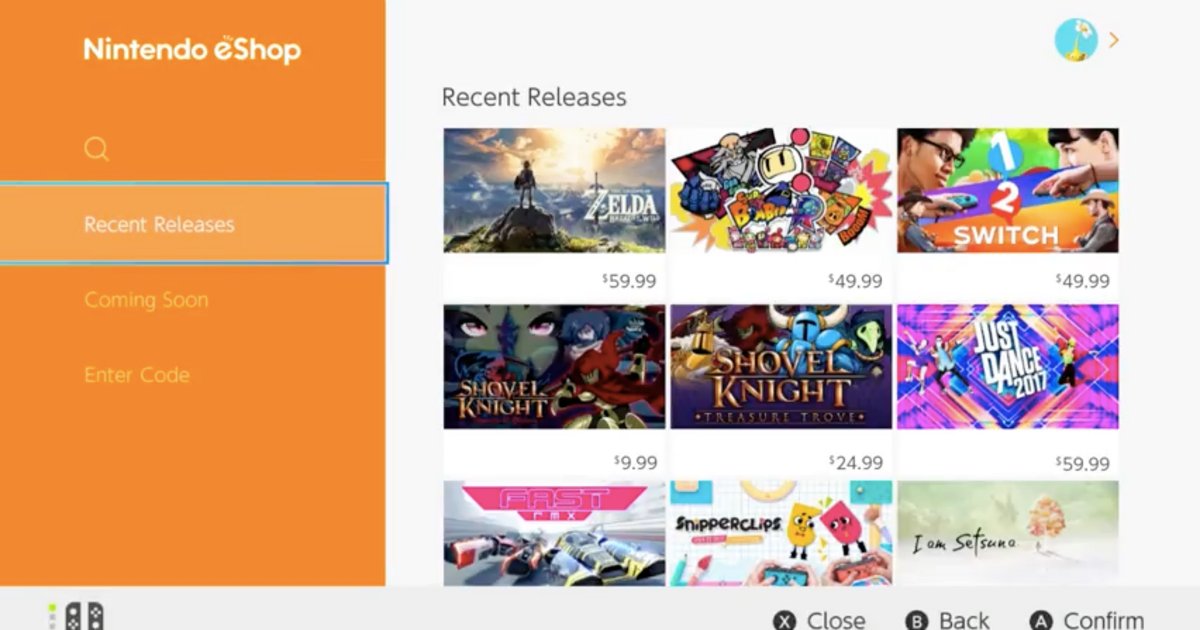
Task: Open the I am Setsuna tile
Action: click(1008, 533)
